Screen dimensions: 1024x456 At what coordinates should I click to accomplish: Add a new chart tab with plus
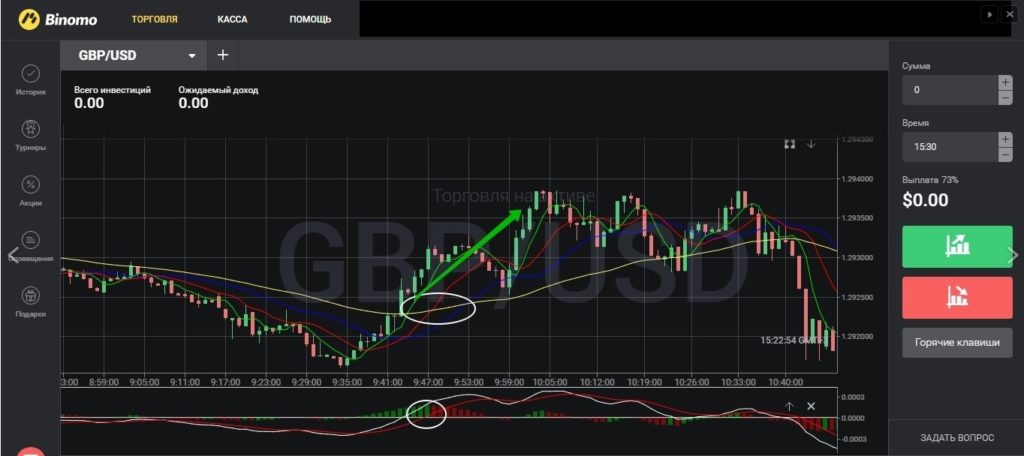tap(223, 55)
